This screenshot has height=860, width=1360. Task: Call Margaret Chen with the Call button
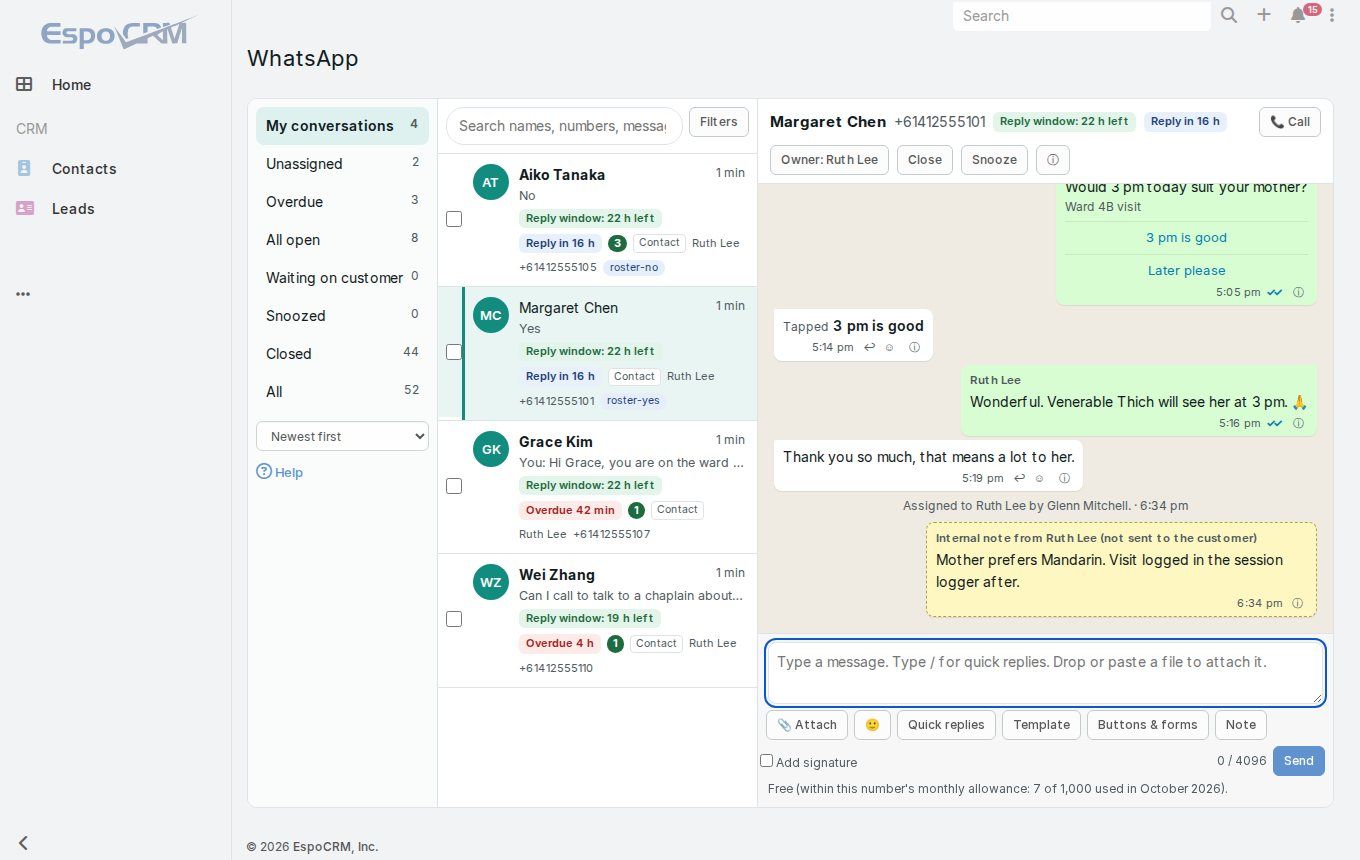pyautogui.click(x=1290, y=122)
